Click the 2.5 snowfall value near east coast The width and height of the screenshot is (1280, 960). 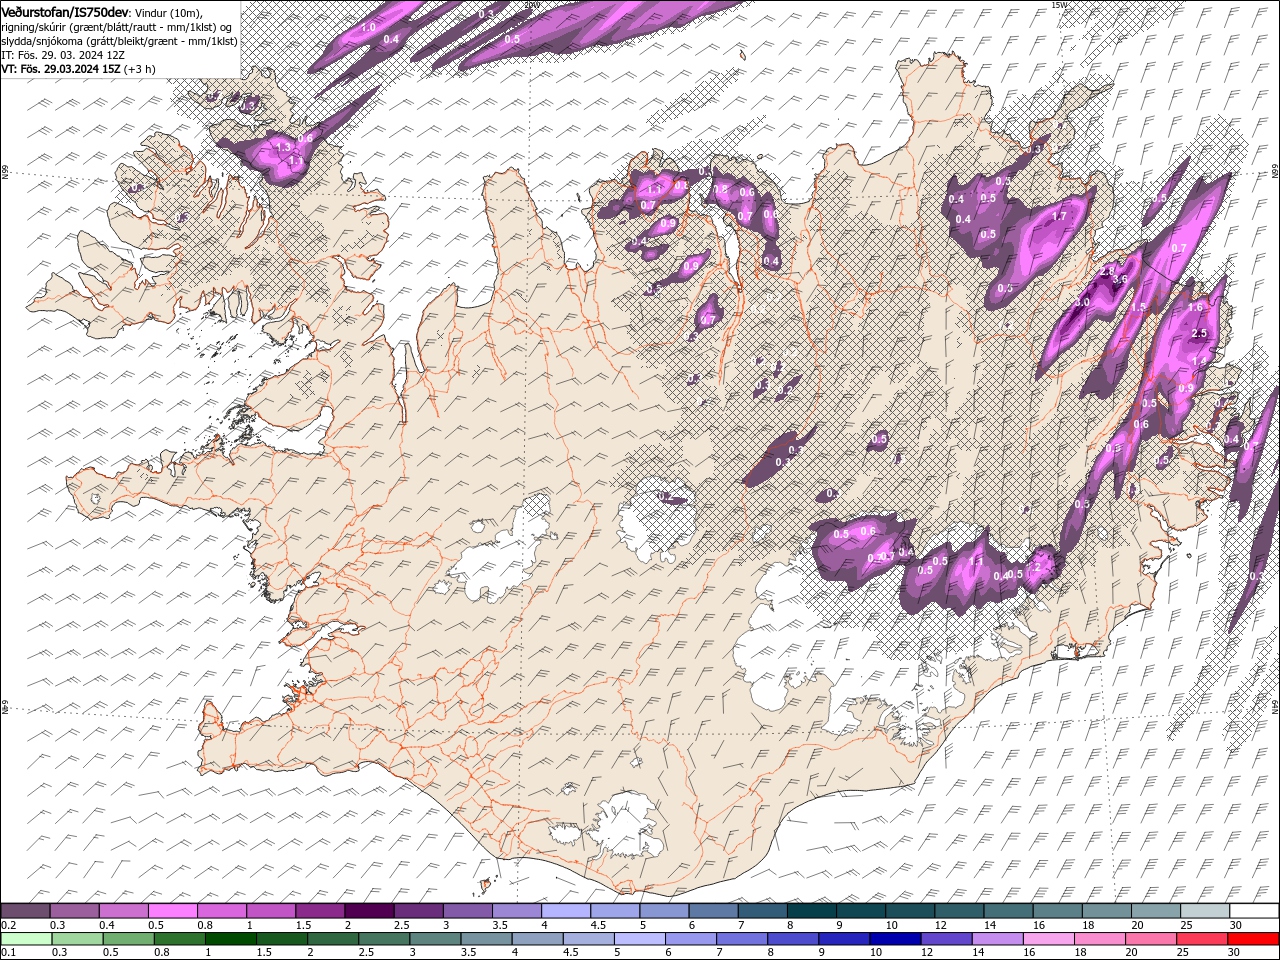click(x=1201, y=333)
